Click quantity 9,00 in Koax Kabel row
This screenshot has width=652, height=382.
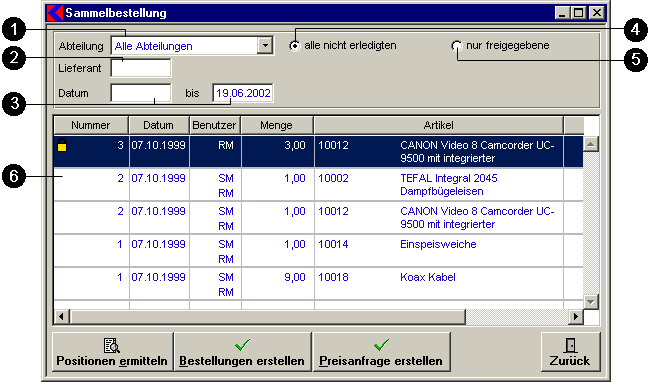(x=295, y=277)
